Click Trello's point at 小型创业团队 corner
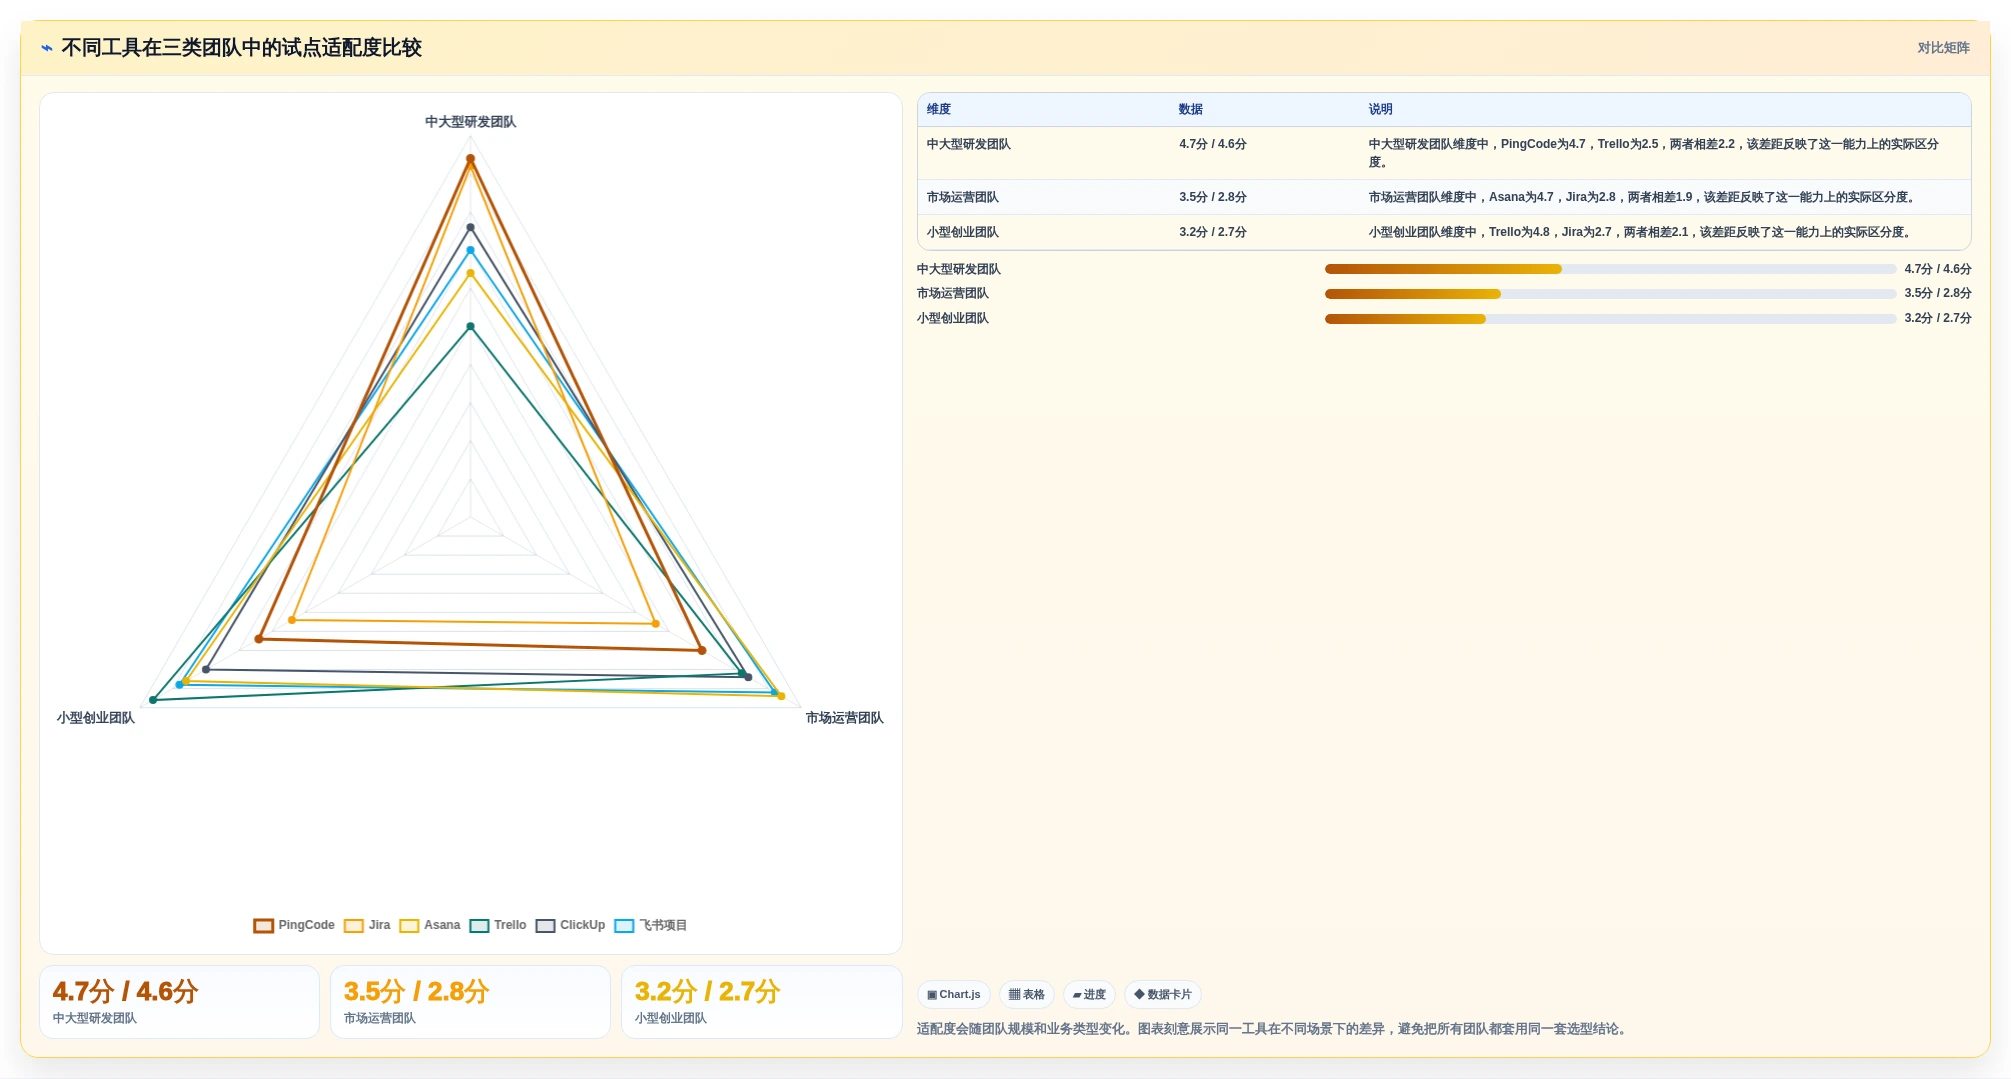 pyautogui.click(x=153, y=700)
